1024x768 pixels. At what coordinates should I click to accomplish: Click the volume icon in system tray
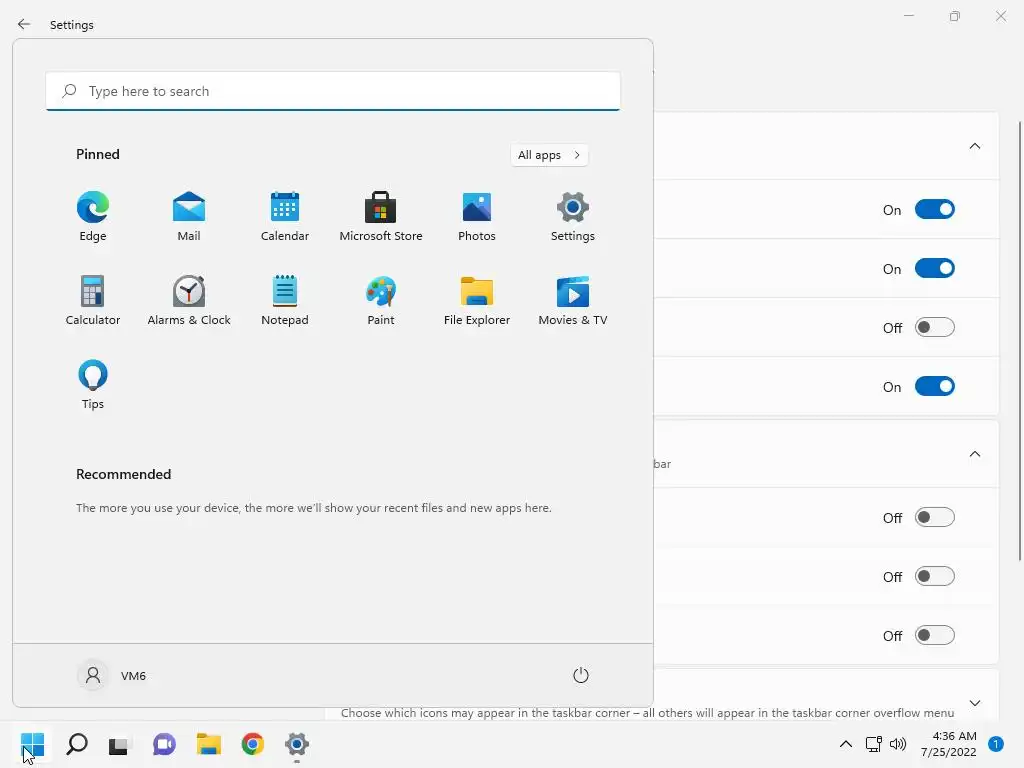898,744
